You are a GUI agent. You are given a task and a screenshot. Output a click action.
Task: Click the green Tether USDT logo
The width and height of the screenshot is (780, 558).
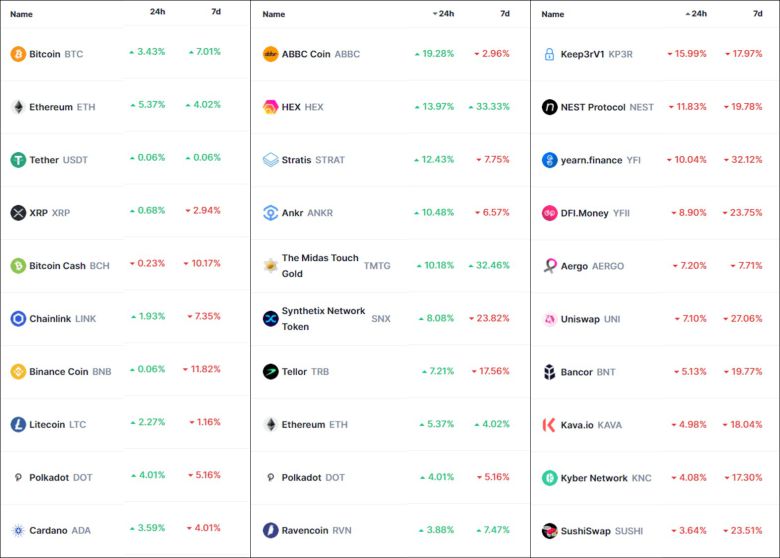pyautogui.click(x=18, y=160)
